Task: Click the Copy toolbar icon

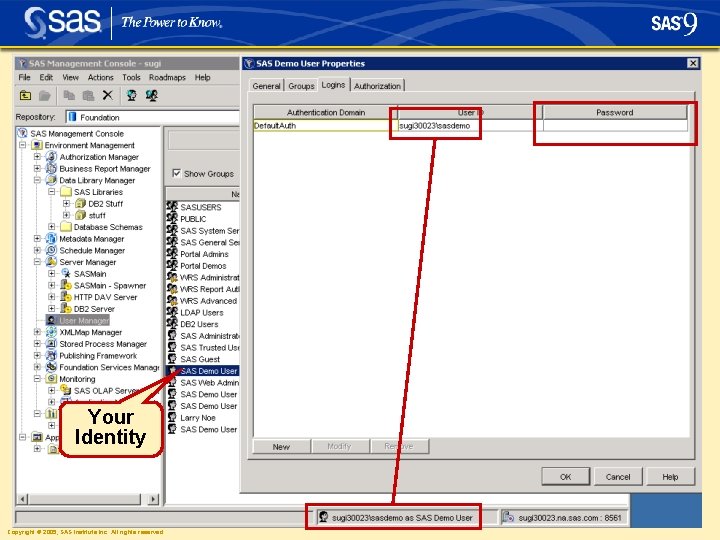Action: (69, 96)
